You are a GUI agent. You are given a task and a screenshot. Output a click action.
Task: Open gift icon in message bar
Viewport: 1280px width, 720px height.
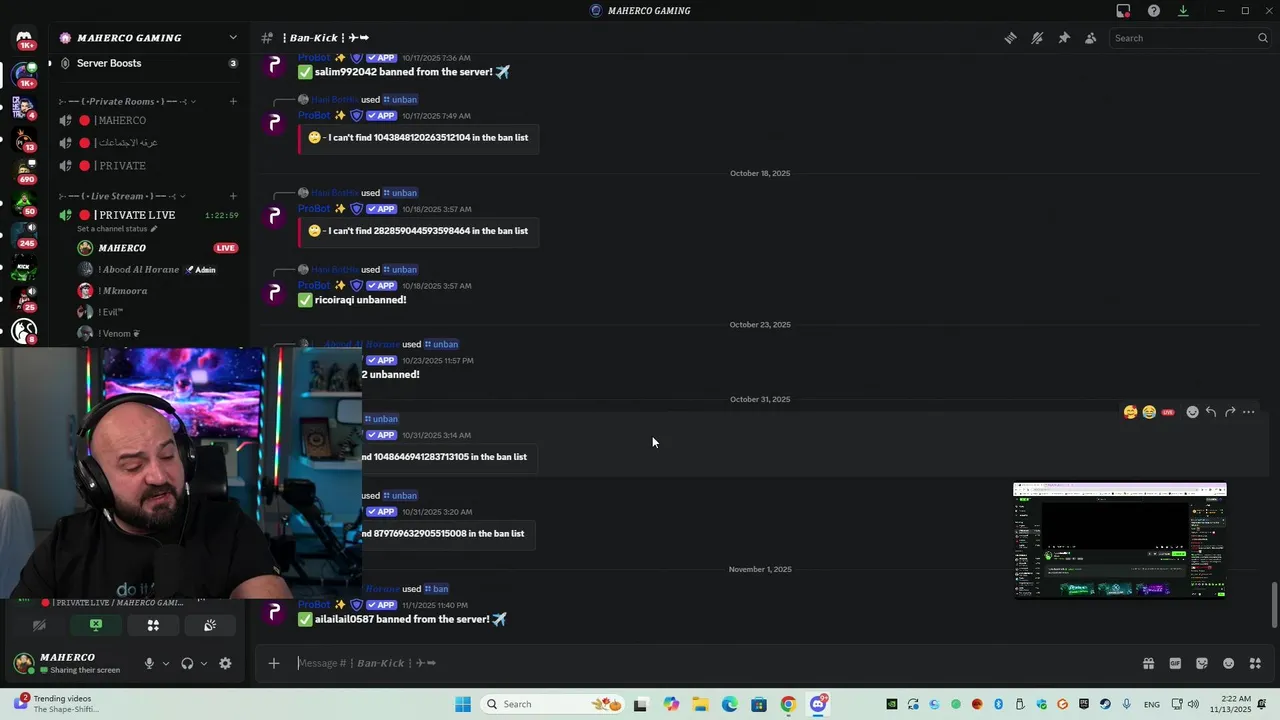[x=1148, y=663]
